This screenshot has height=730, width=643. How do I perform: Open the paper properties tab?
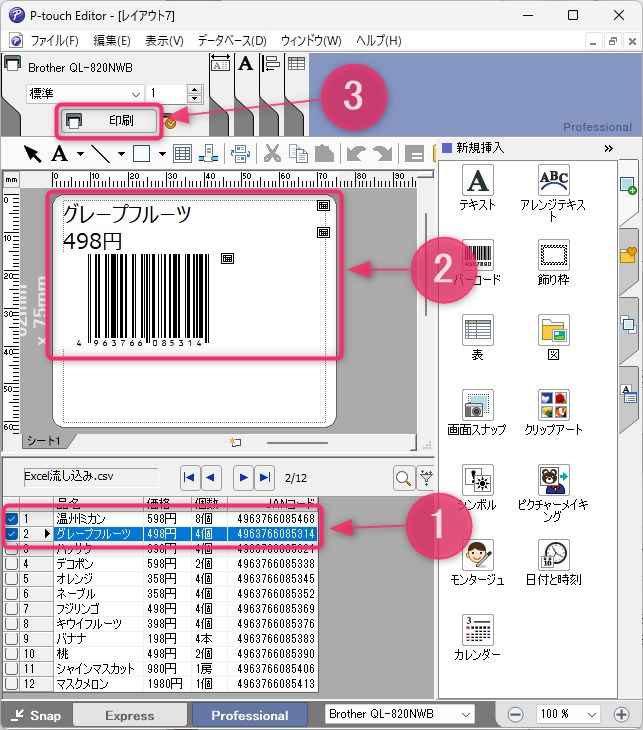(220, 64)
